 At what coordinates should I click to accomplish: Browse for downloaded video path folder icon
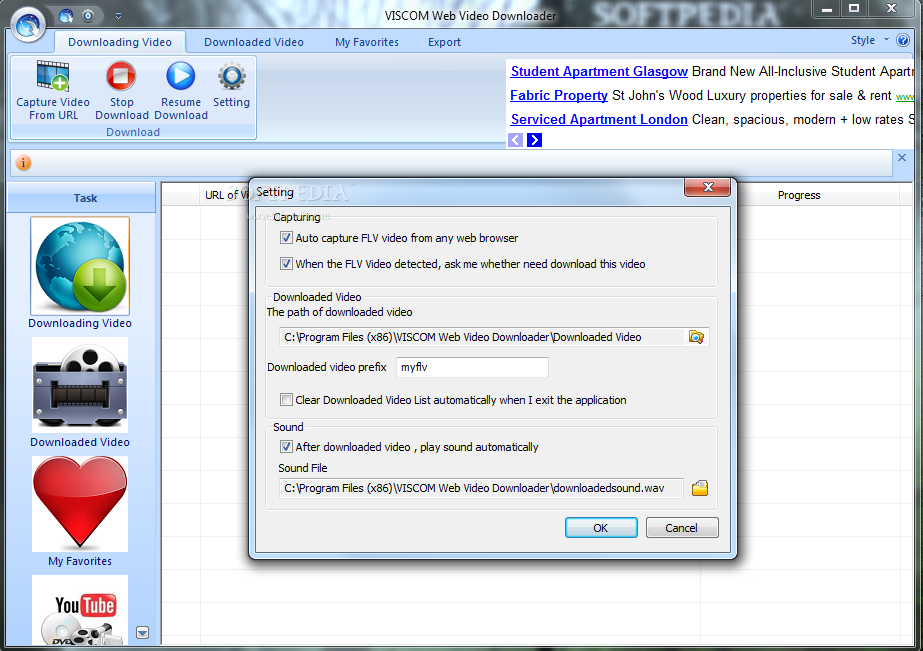click(696, 337)
